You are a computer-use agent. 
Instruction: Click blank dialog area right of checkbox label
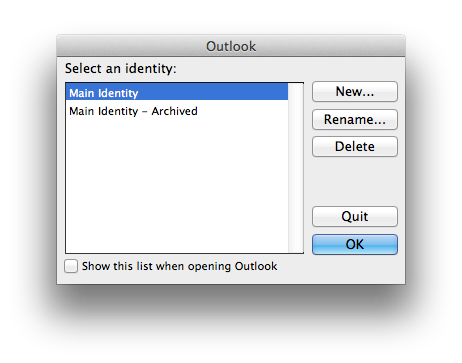[x=340, y=268]
